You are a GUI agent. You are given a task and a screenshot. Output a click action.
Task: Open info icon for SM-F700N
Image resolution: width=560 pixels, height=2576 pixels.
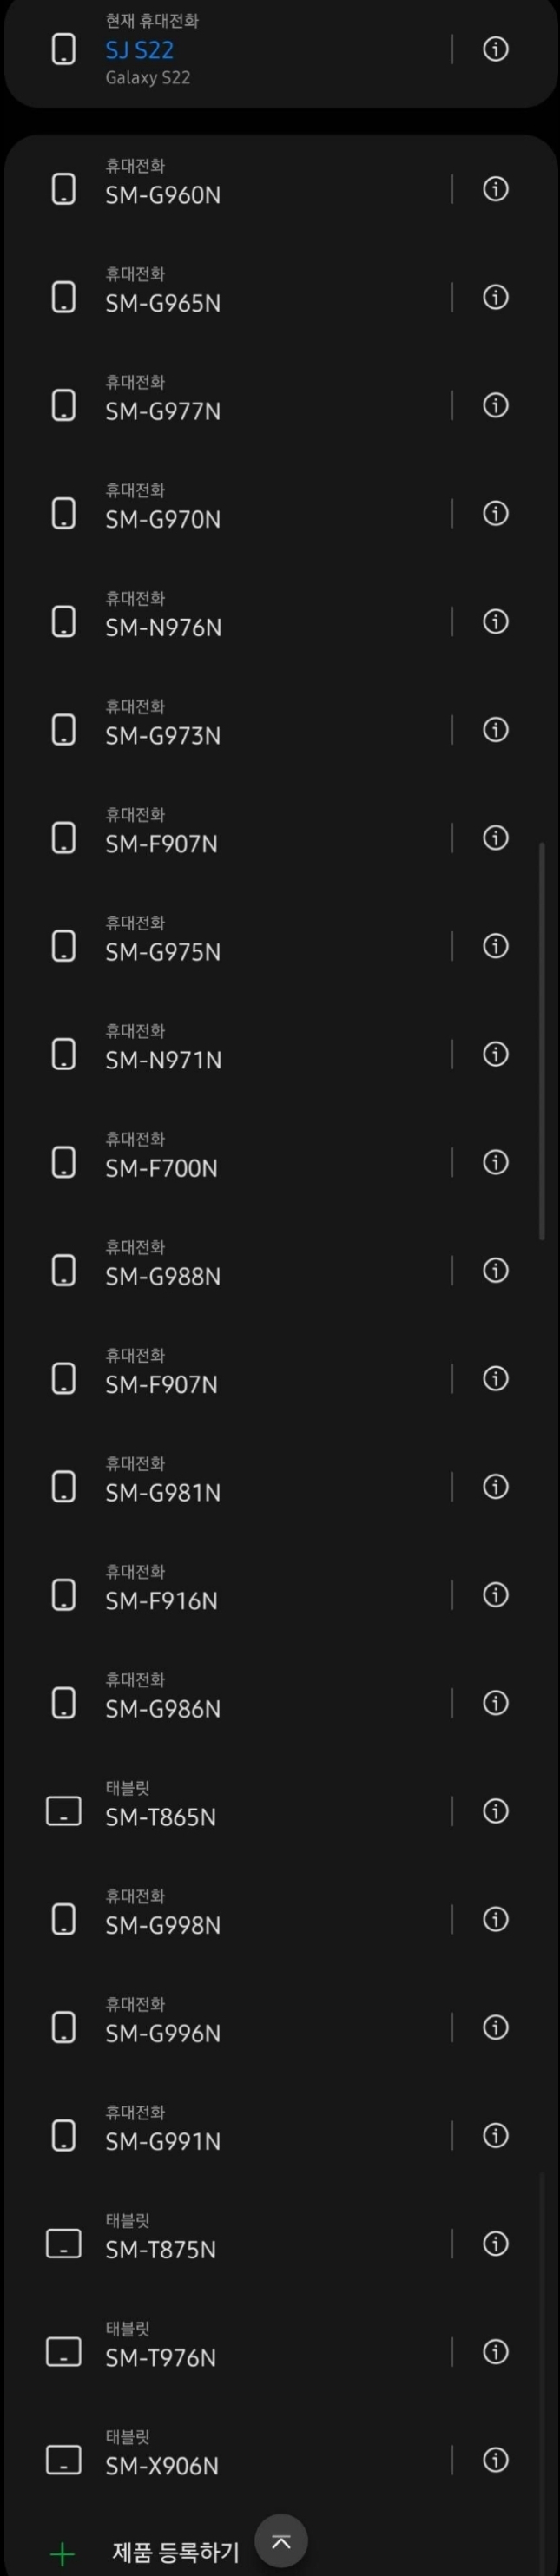495,1162
